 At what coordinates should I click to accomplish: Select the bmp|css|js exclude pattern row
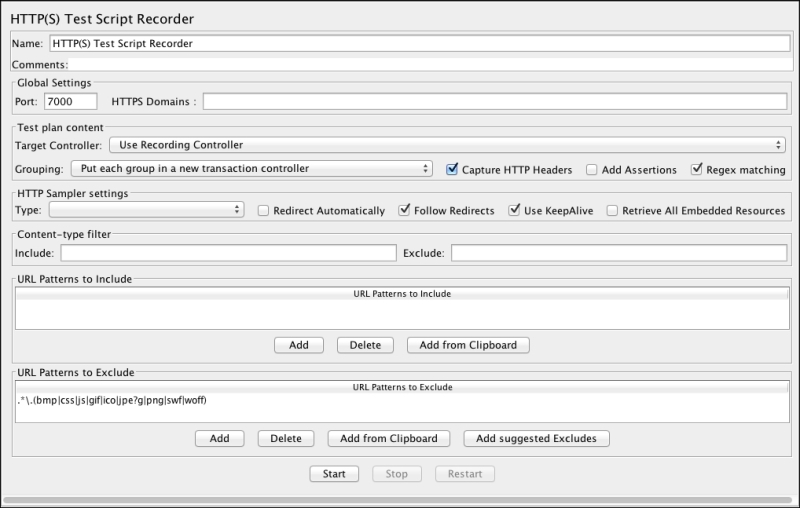coord(402,400)
